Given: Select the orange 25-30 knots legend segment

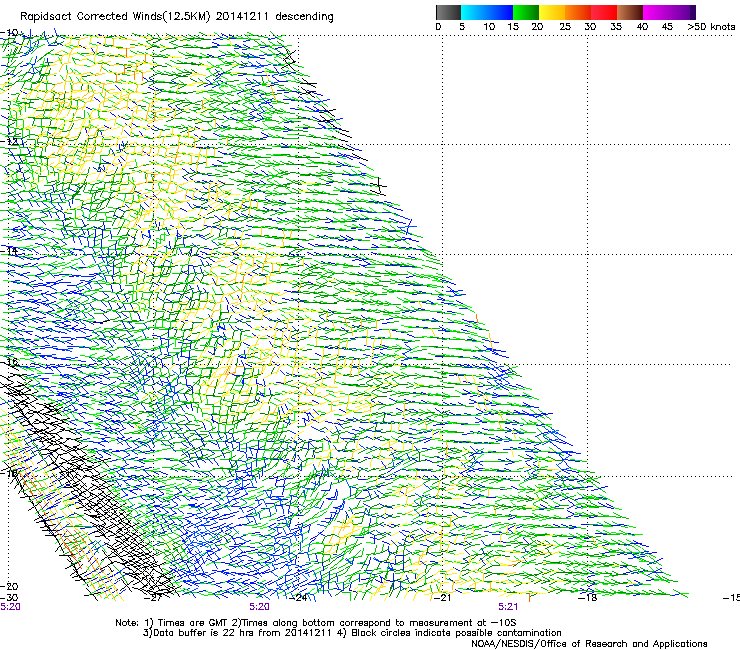Looking at the screenshot, I should (x=578, y=12).
